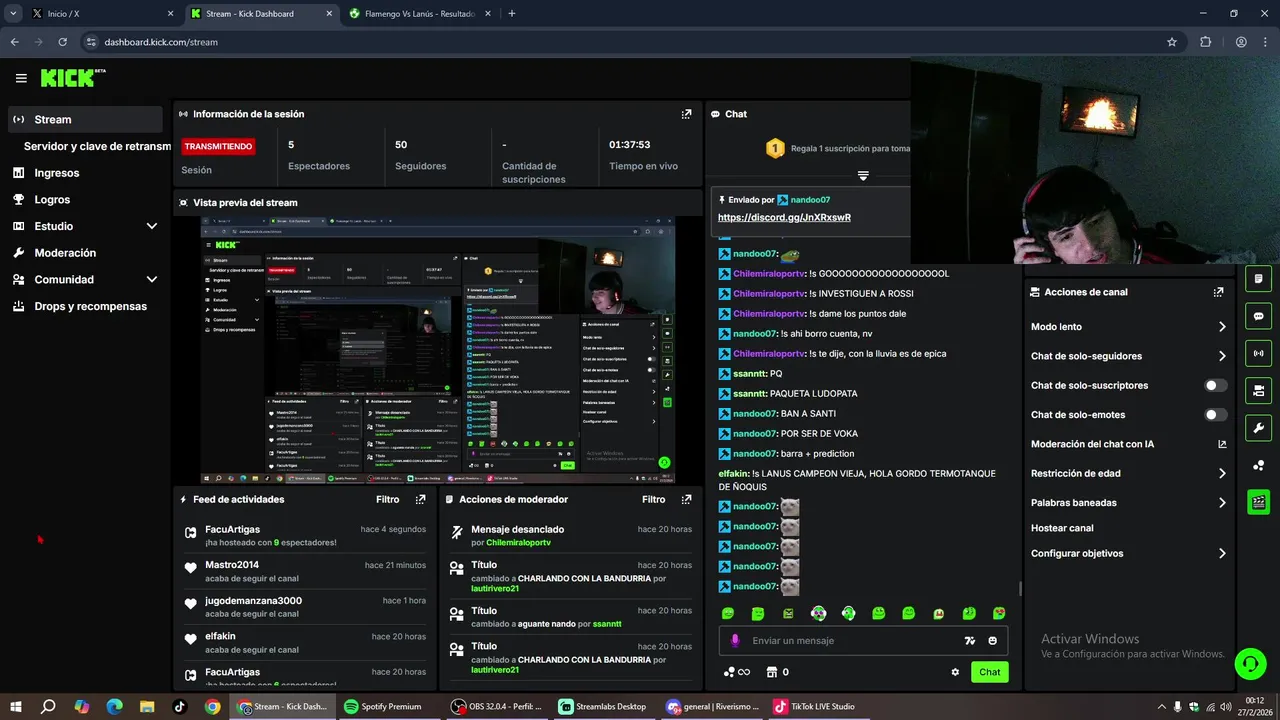Click the chat scrollbar
Image resolution: width=1280 pixels, height=720 pixels.
(x=1019, y=589)
